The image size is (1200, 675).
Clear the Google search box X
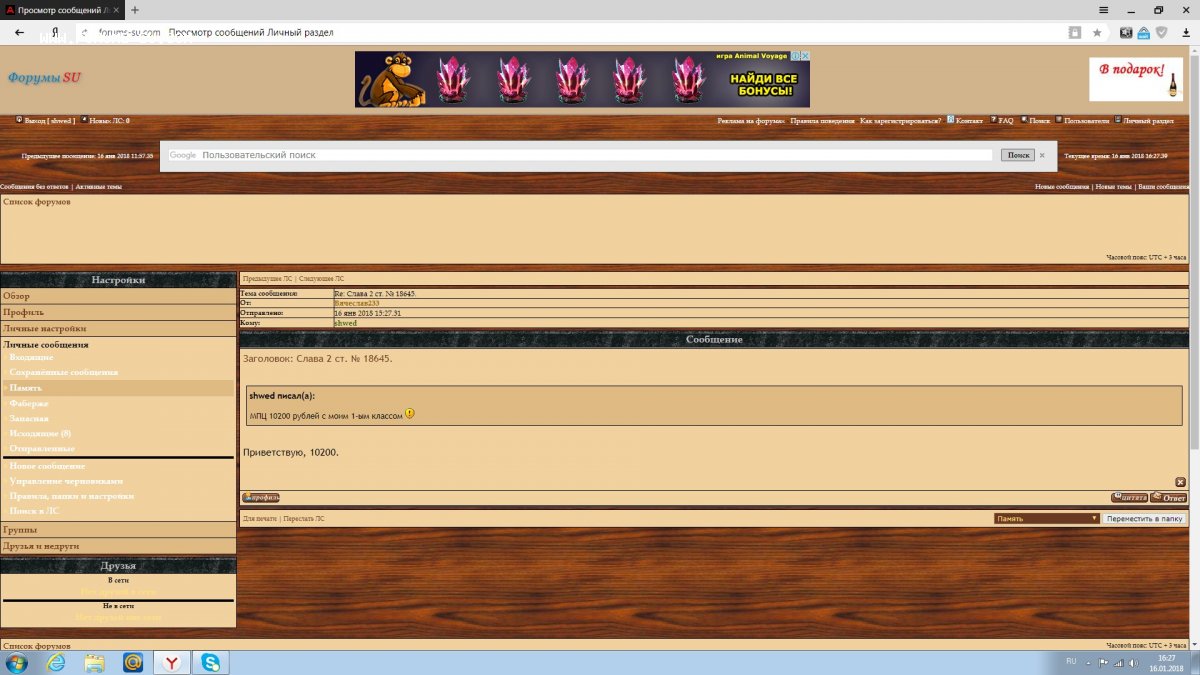coord(1041,155)
